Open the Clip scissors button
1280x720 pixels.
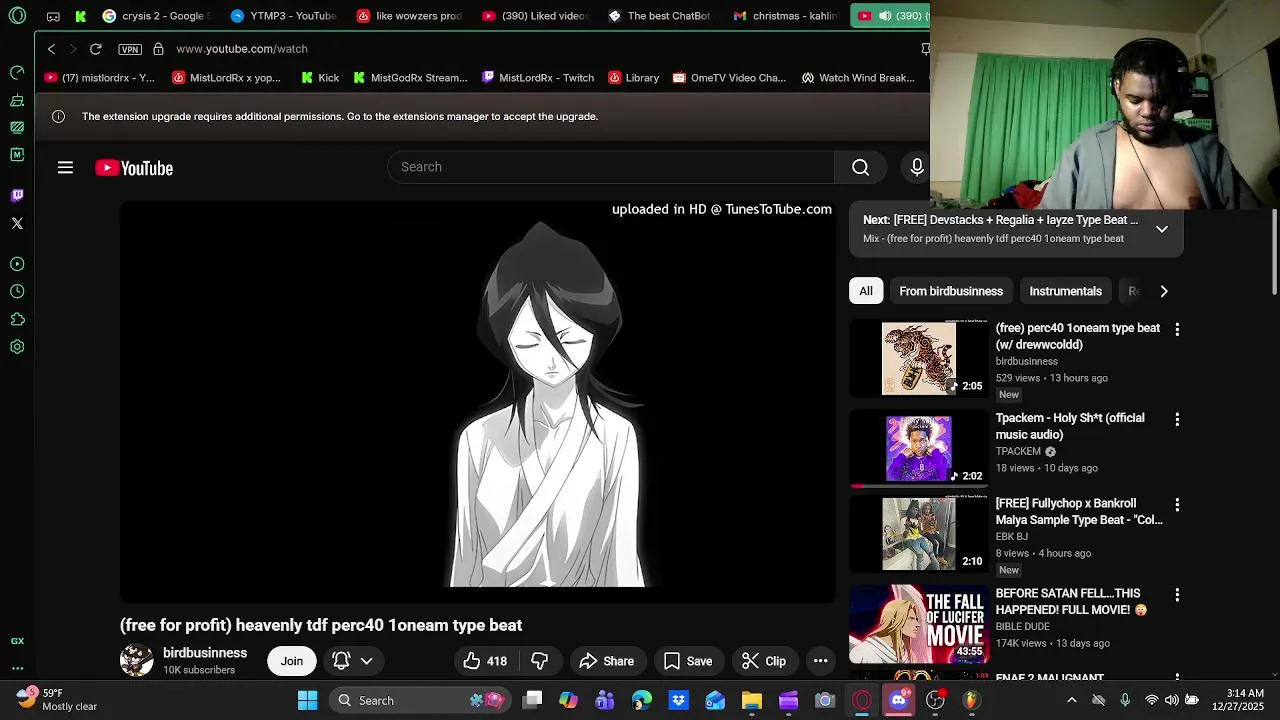763,661
